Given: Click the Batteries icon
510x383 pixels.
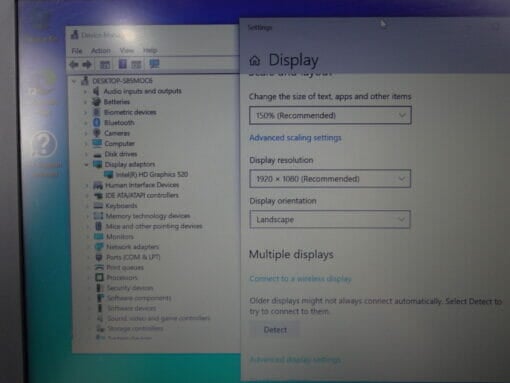Looking at the screenshot, I should click(96, 102).
